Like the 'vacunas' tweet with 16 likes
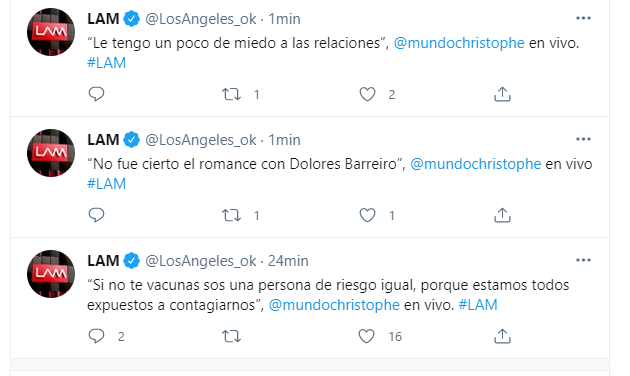This screenshot has width=630, height=376. click(366, 336)
